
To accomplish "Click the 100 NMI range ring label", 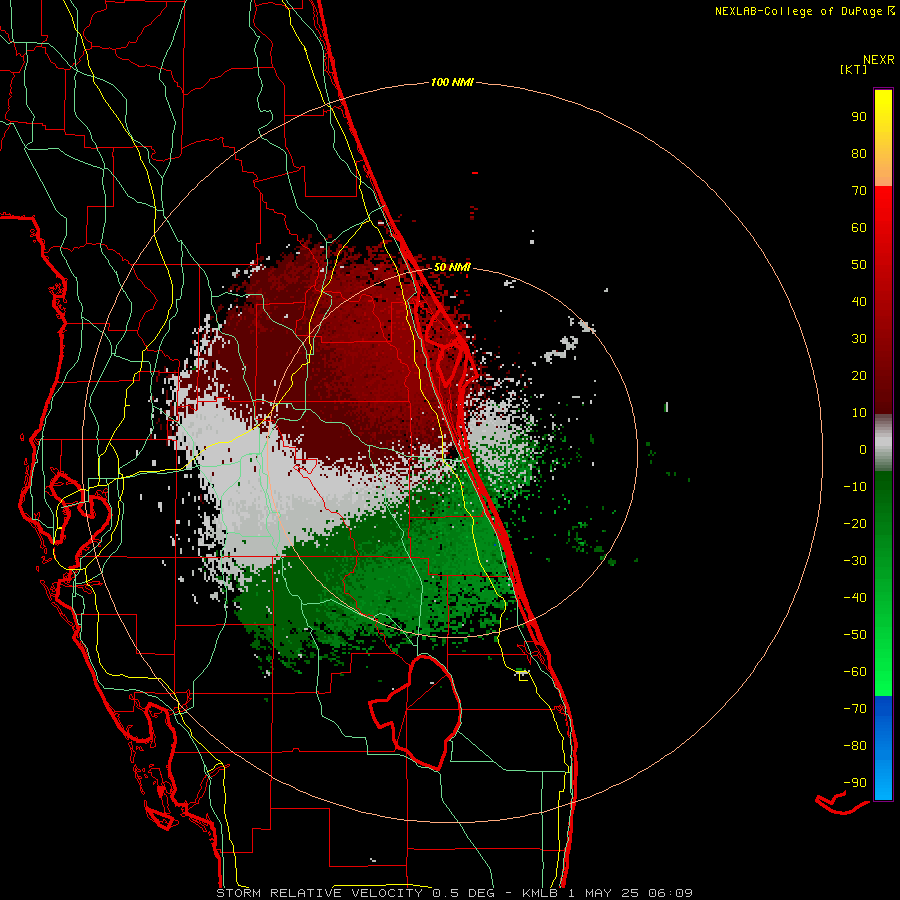I will click(x=452, y=82).
